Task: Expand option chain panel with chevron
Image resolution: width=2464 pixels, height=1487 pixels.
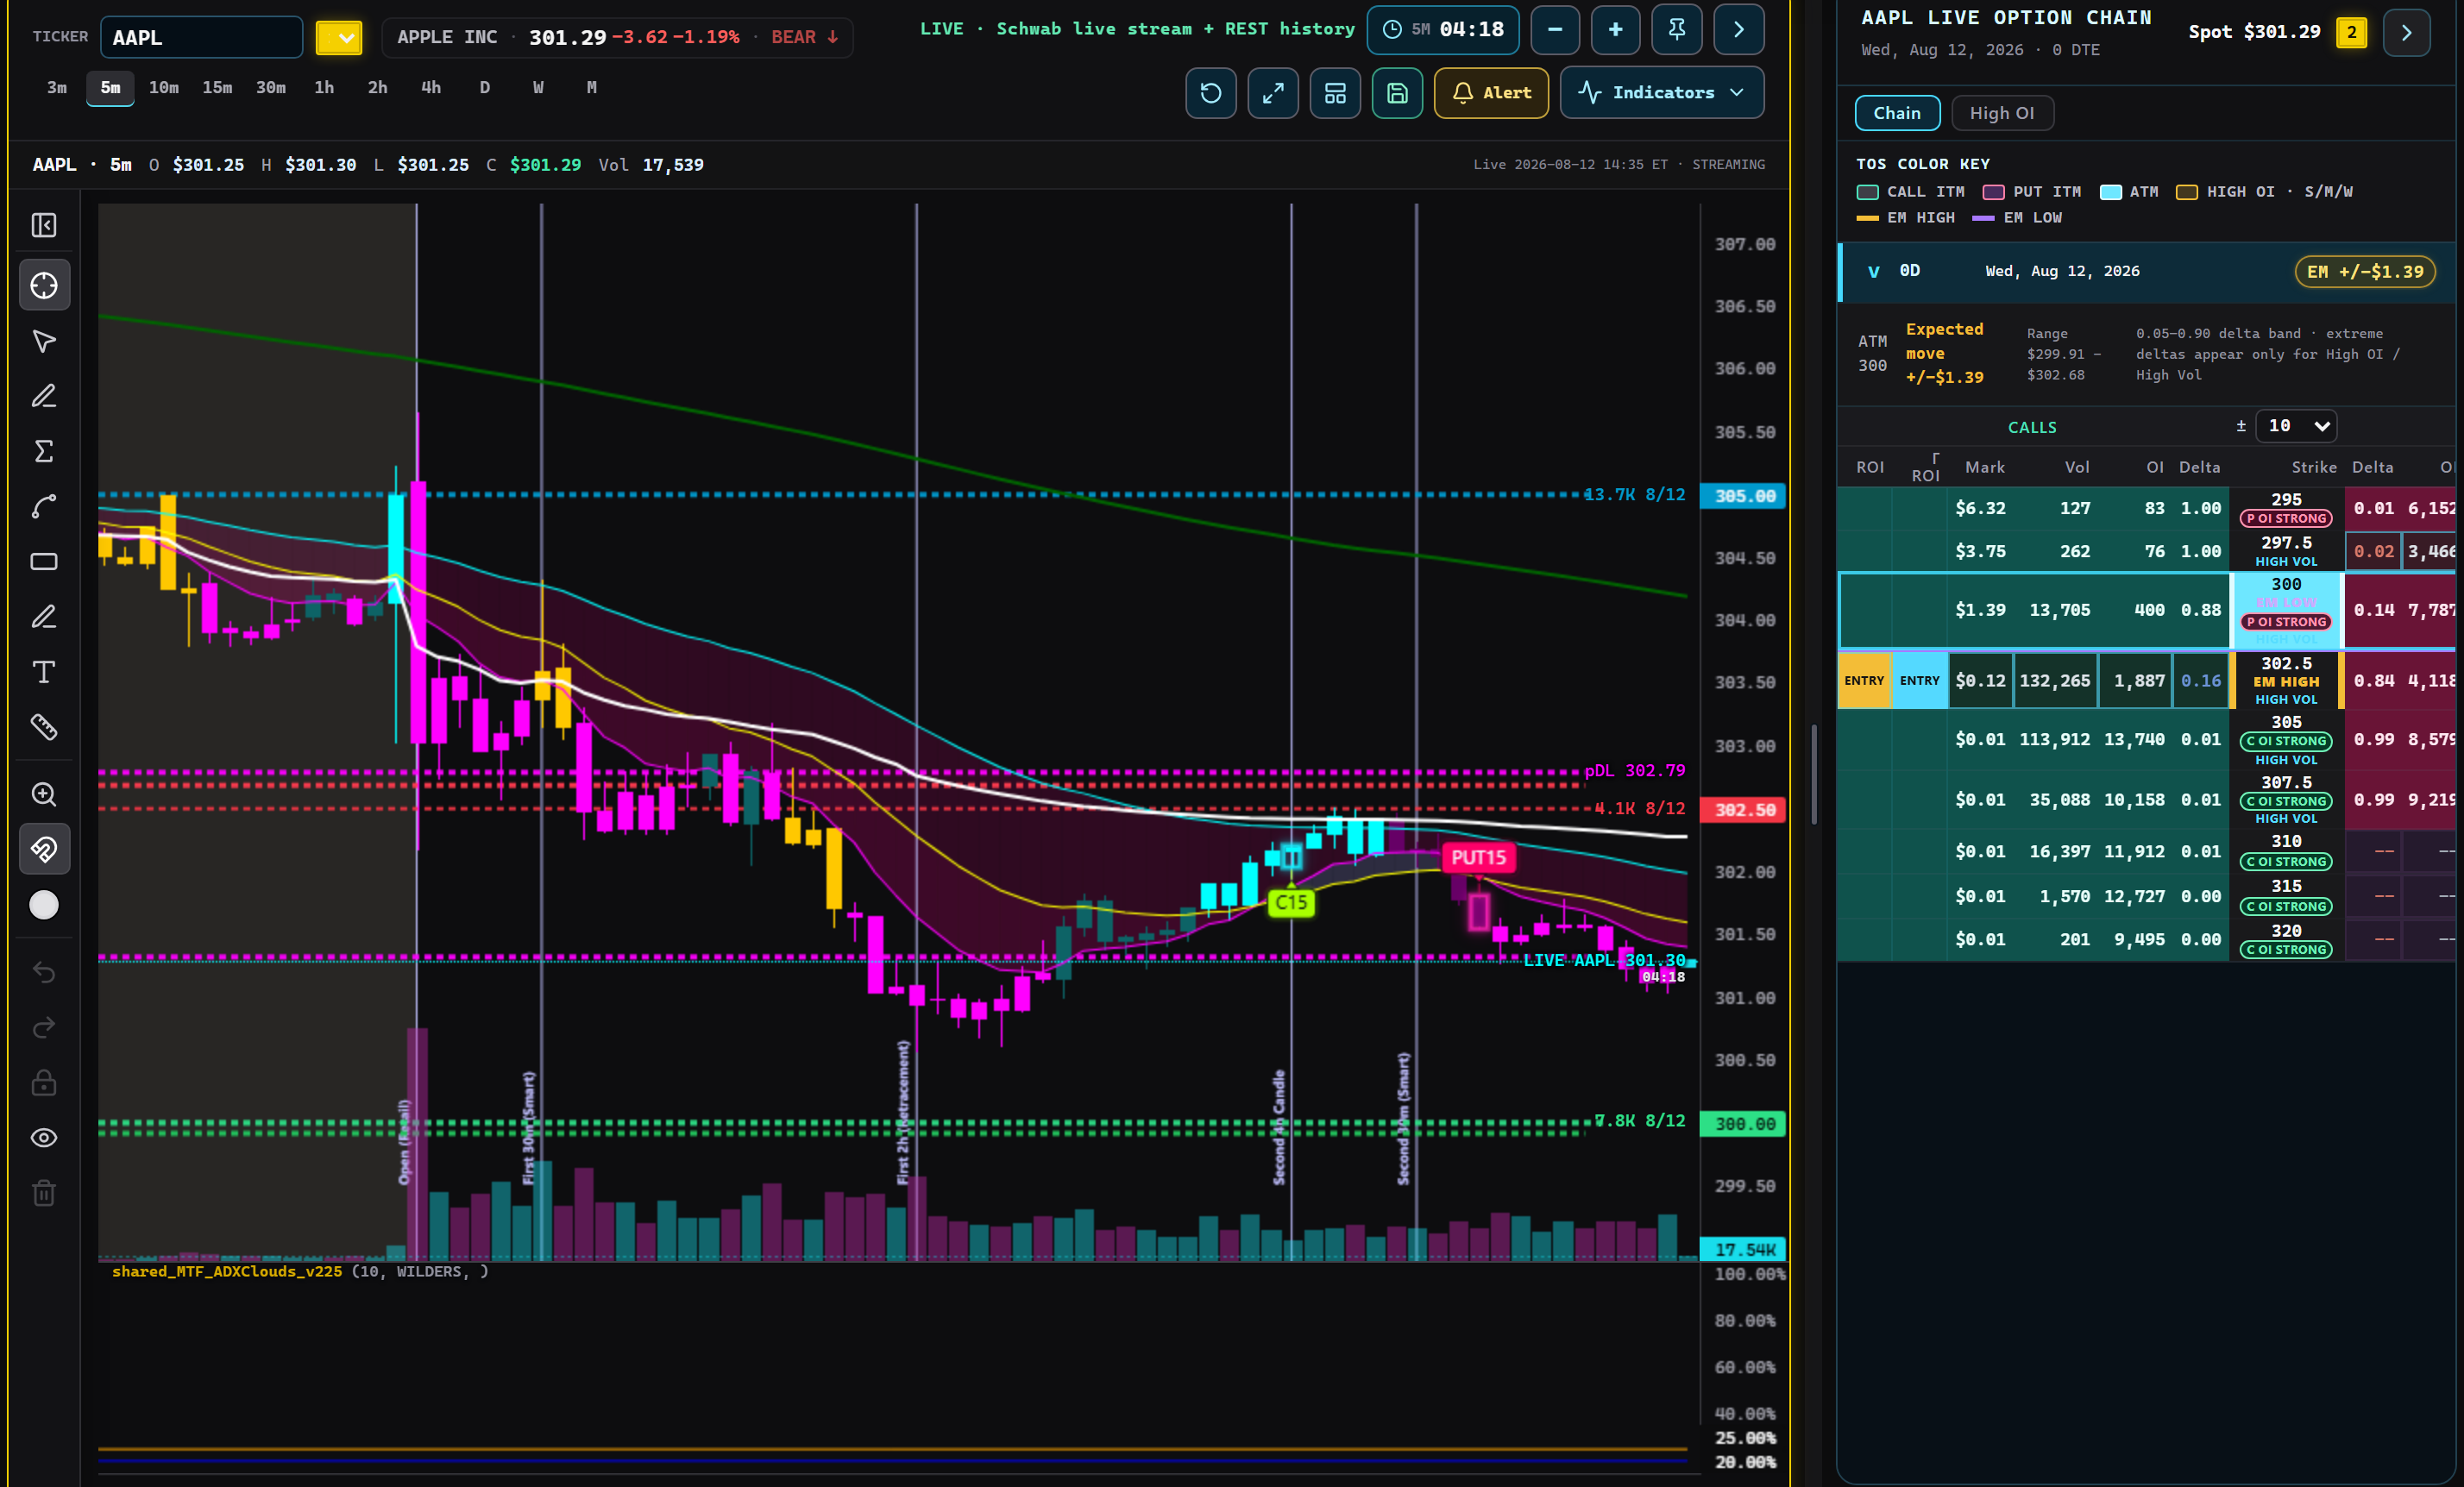Action: (2406, 33)
